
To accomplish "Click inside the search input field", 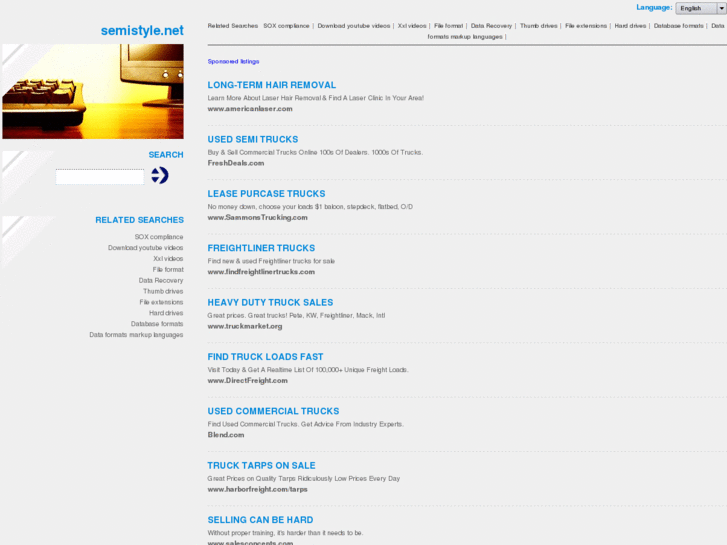I will coord(100,177).
